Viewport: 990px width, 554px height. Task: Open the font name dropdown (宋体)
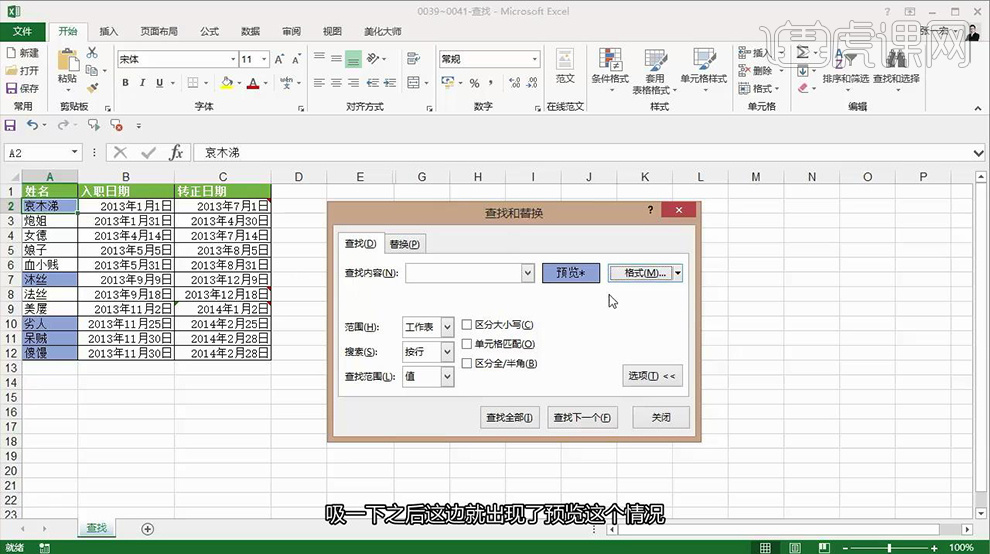tap(233, 59)
